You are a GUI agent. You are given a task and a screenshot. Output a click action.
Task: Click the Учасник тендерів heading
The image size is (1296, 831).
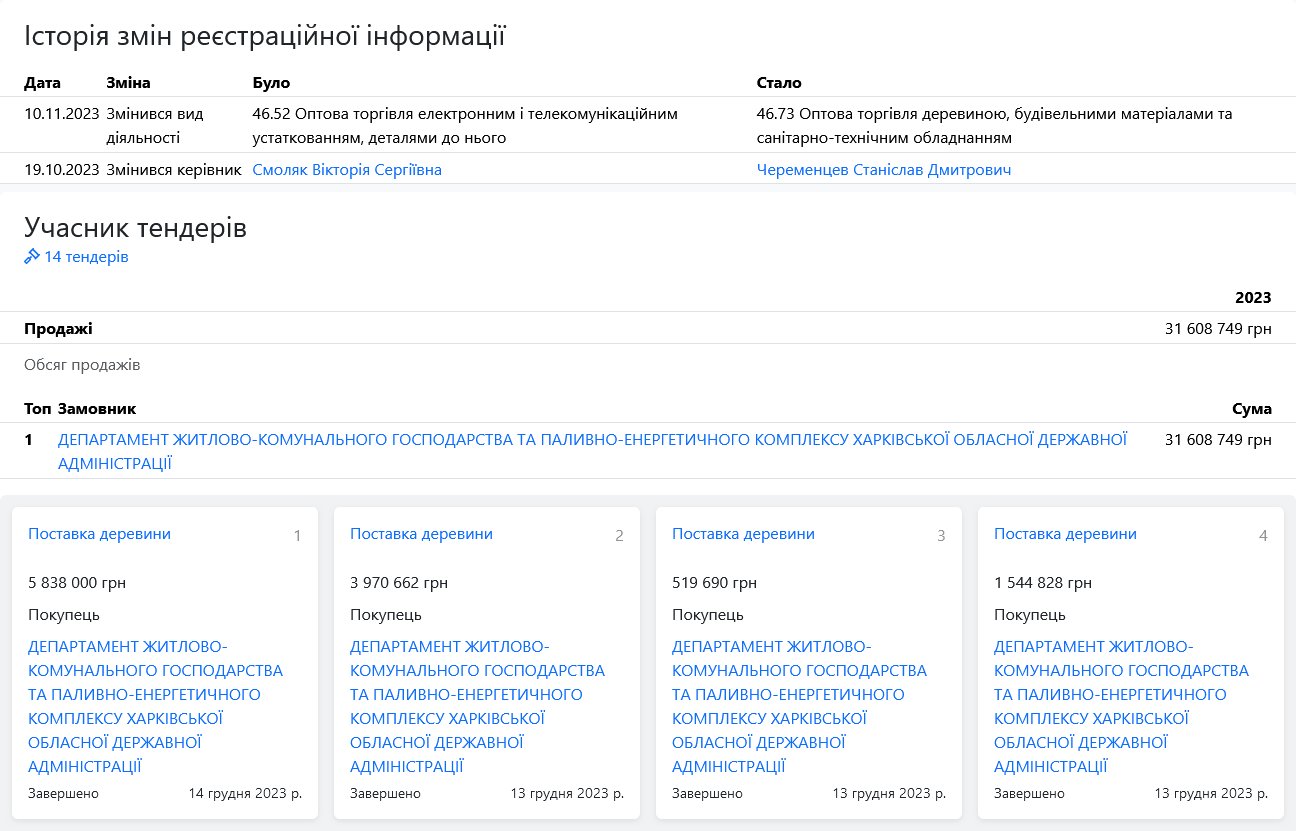(135, 228)
